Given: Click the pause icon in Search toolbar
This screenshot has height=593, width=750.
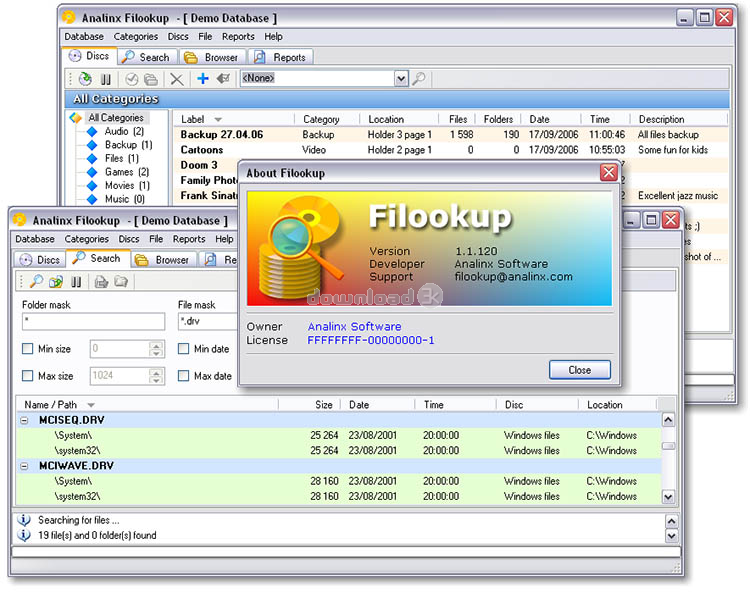Looking at the screenshot, I should point(75,282).
